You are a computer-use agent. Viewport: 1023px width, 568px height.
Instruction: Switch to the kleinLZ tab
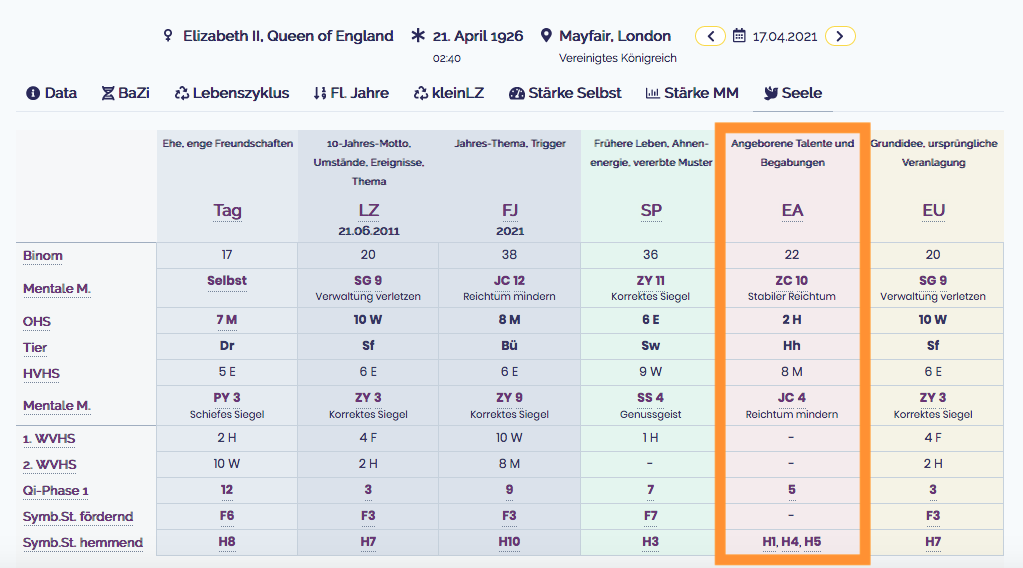[449, 93]
